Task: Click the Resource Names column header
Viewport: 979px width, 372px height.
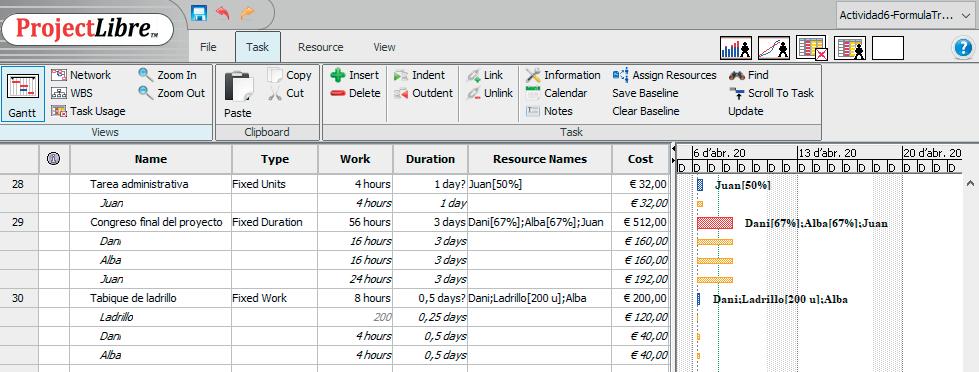Action: pos(540,159)
